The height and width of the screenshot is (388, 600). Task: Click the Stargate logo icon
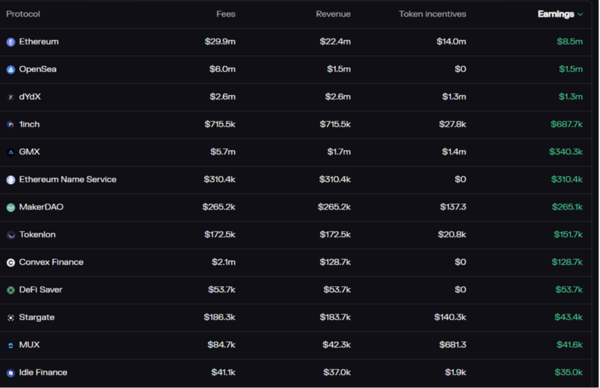coord(11,318)
